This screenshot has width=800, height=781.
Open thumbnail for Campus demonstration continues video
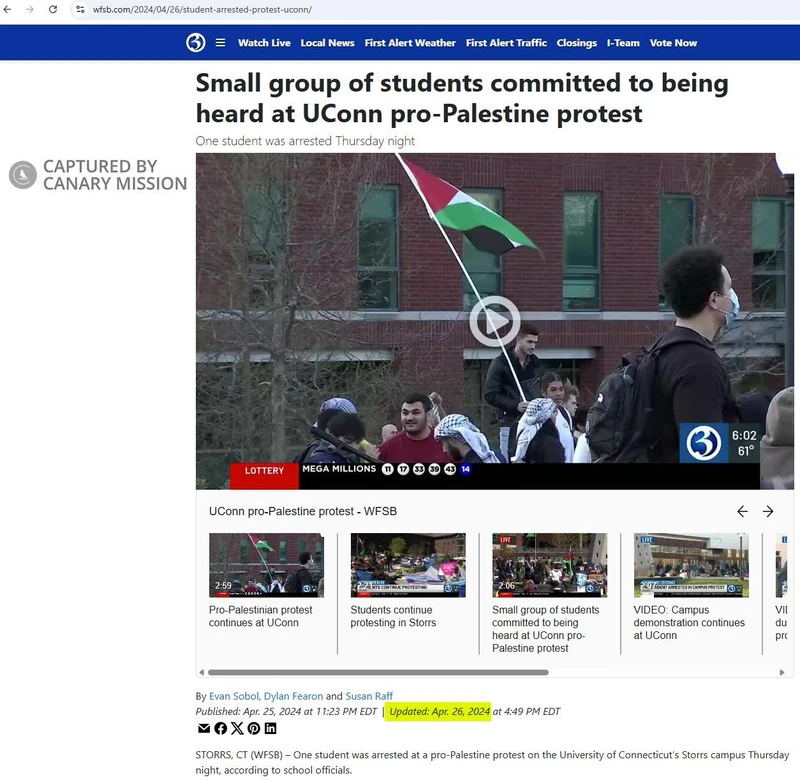(x=691, y=565)
